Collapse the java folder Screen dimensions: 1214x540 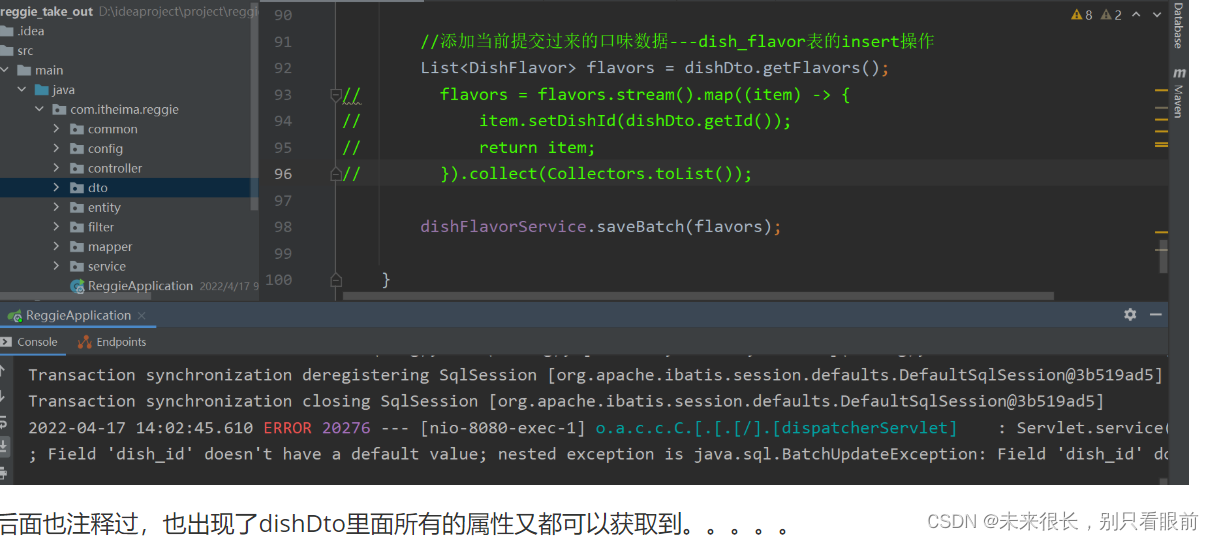click(21, 89)
